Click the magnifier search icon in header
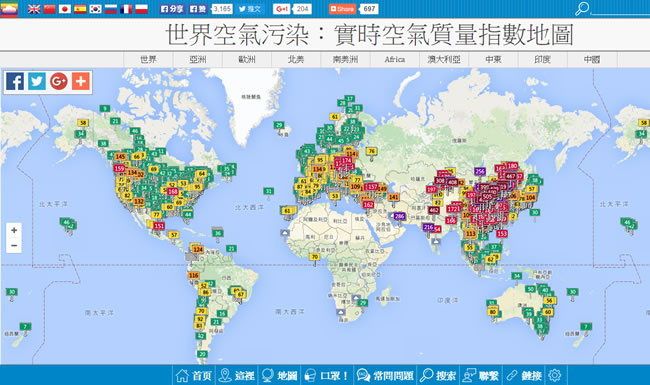 (x=582, y=9)
